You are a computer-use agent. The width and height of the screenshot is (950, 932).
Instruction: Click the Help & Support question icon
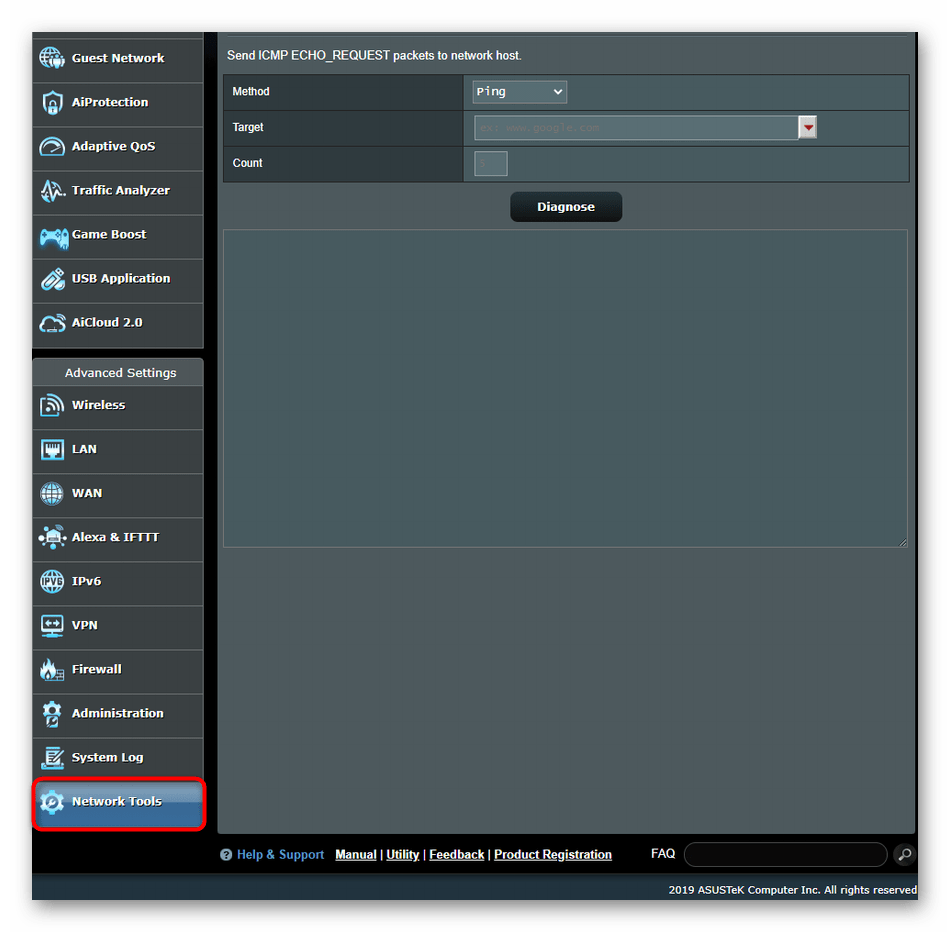click(x=226, y=855)
